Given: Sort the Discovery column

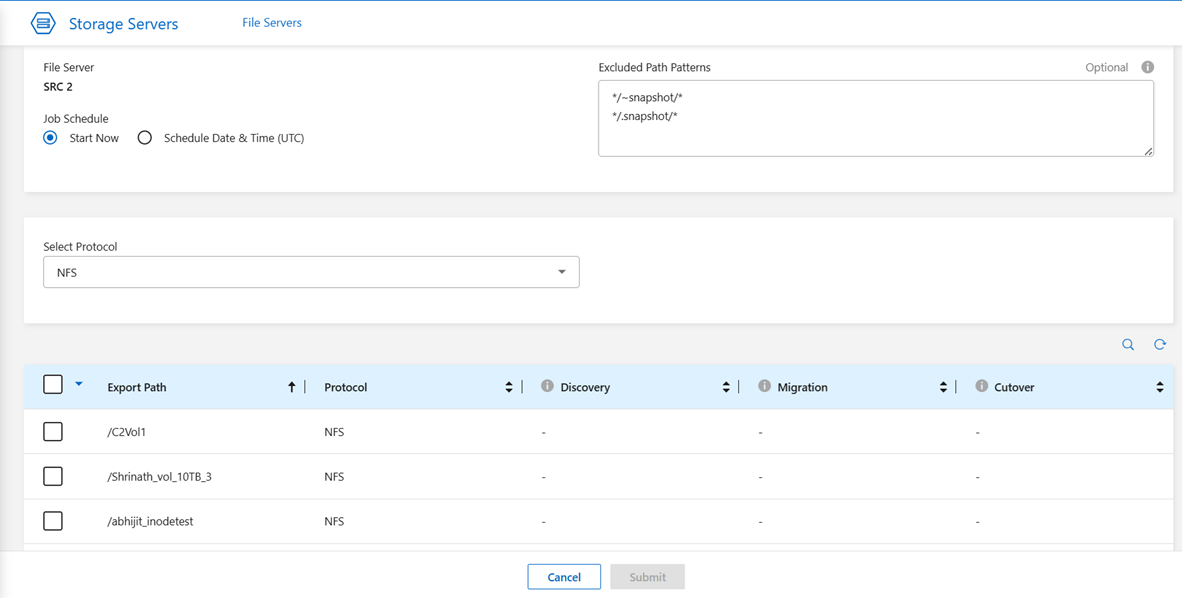Looking at the screenshot, I should pos(726,387).
